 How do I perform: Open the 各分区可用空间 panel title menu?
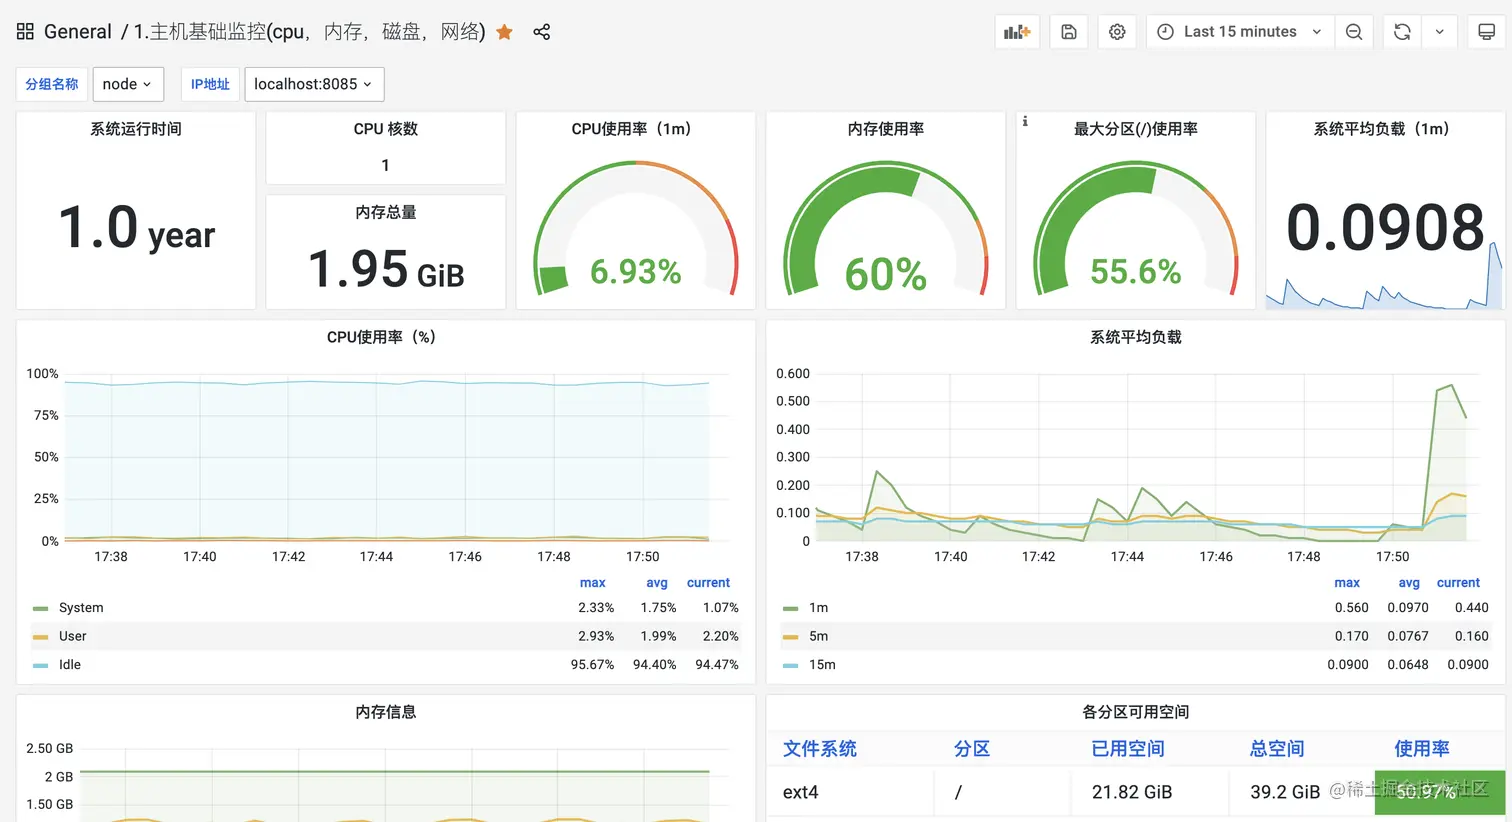click(1136, 712)
